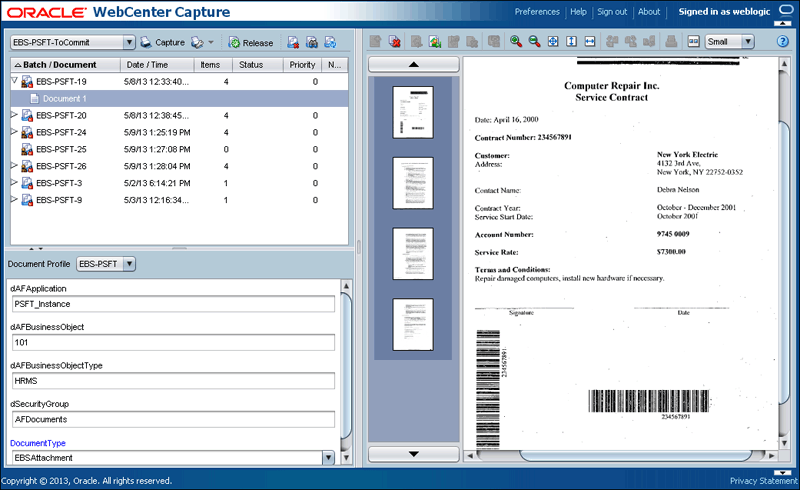This screenshot has width=800, height=490.
Task: Open the arrow next to capture settings
Action: [211, 42]
